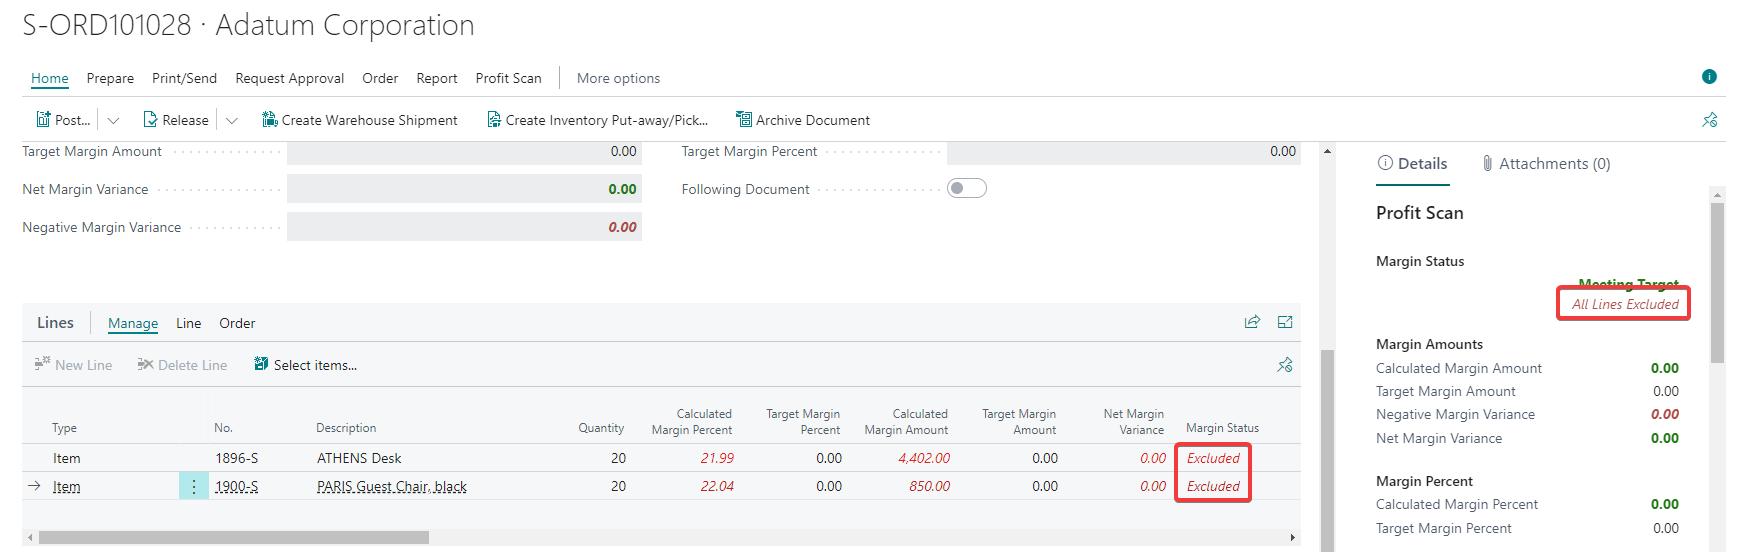Open More options menu
Screen dimensions: 1741x552
618,78
